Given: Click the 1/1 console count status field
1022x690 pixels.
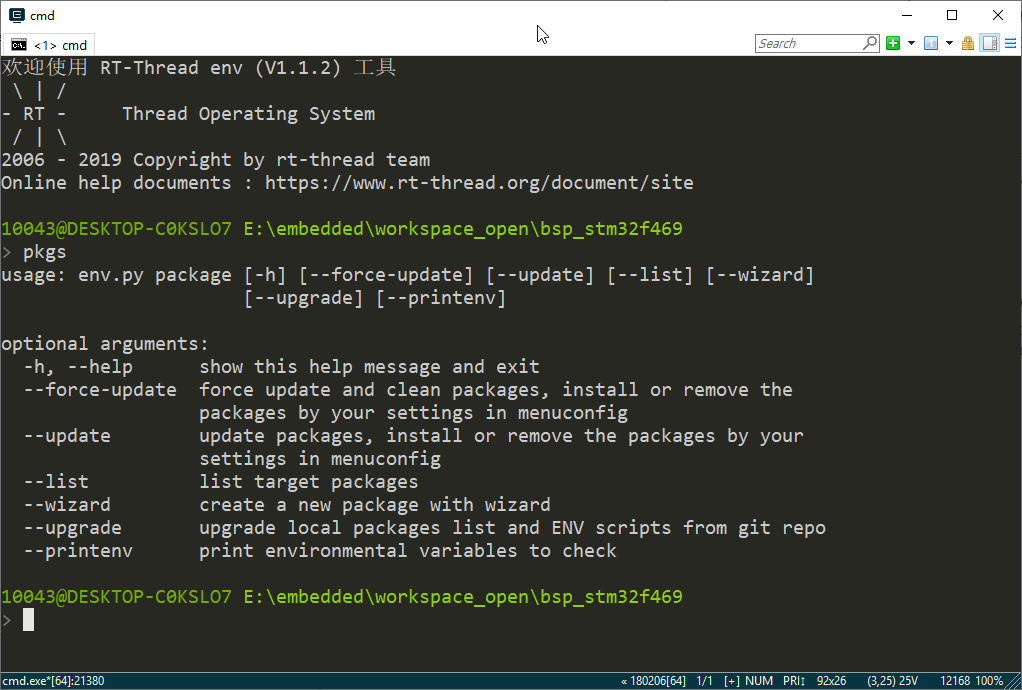Looking at the screenshot, I should 704,681.
